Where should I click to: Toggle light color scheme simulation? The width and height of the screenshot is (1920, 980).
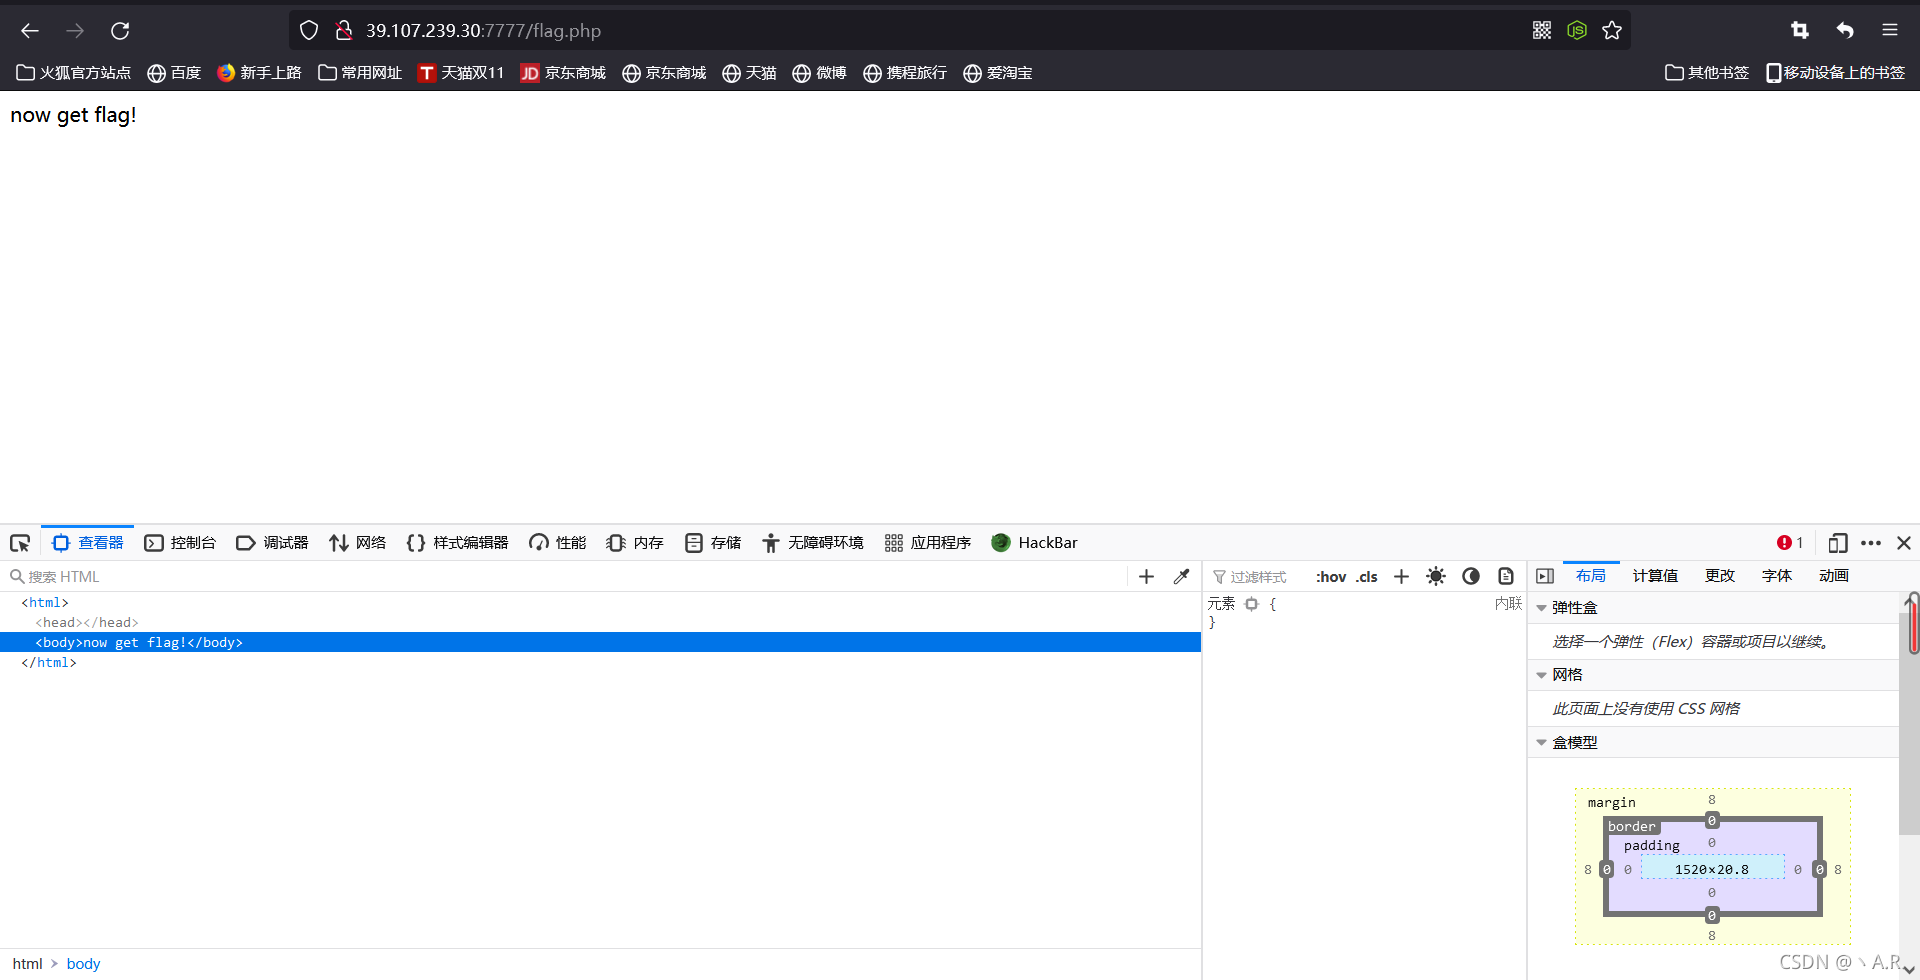point(1436,577)
